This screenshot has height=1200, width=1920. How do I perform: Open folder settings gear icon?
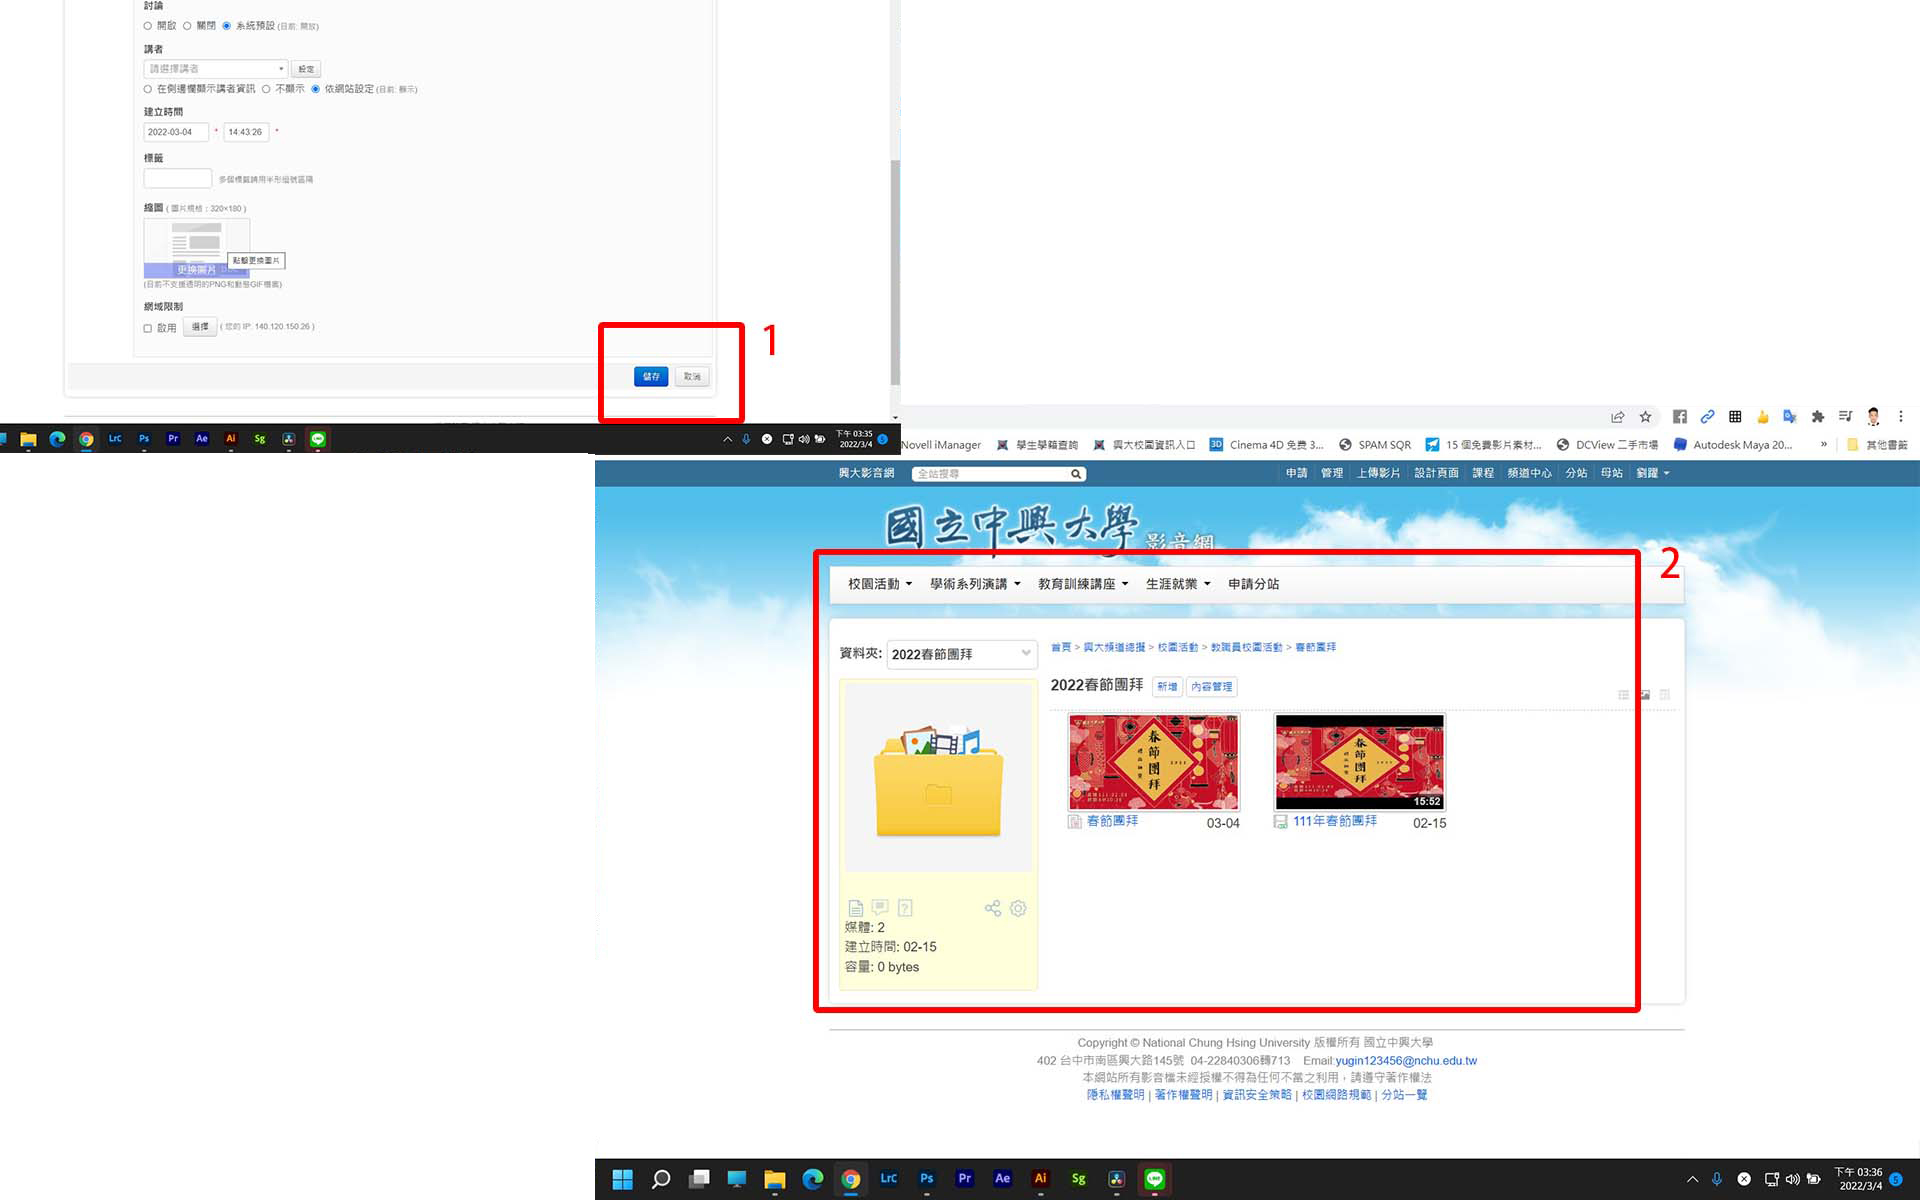point(1018,908)
